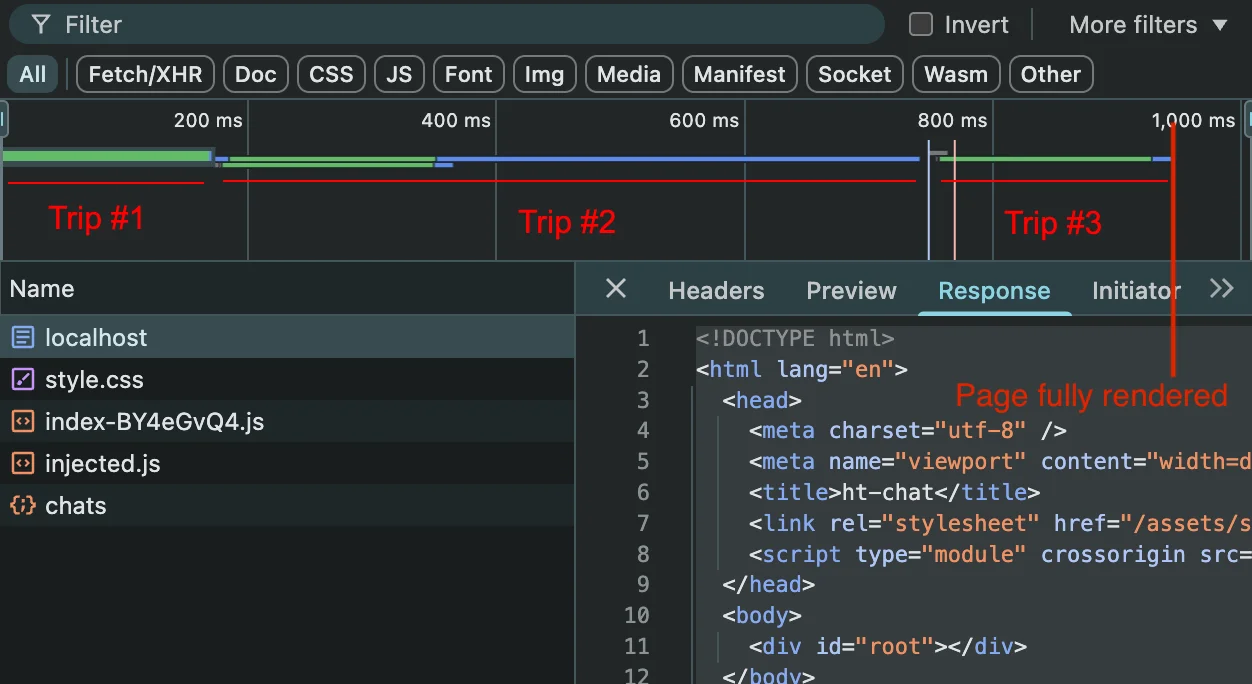Click the document icon beside localhost
The image size is (1252, 684).
tap(22, 337)
